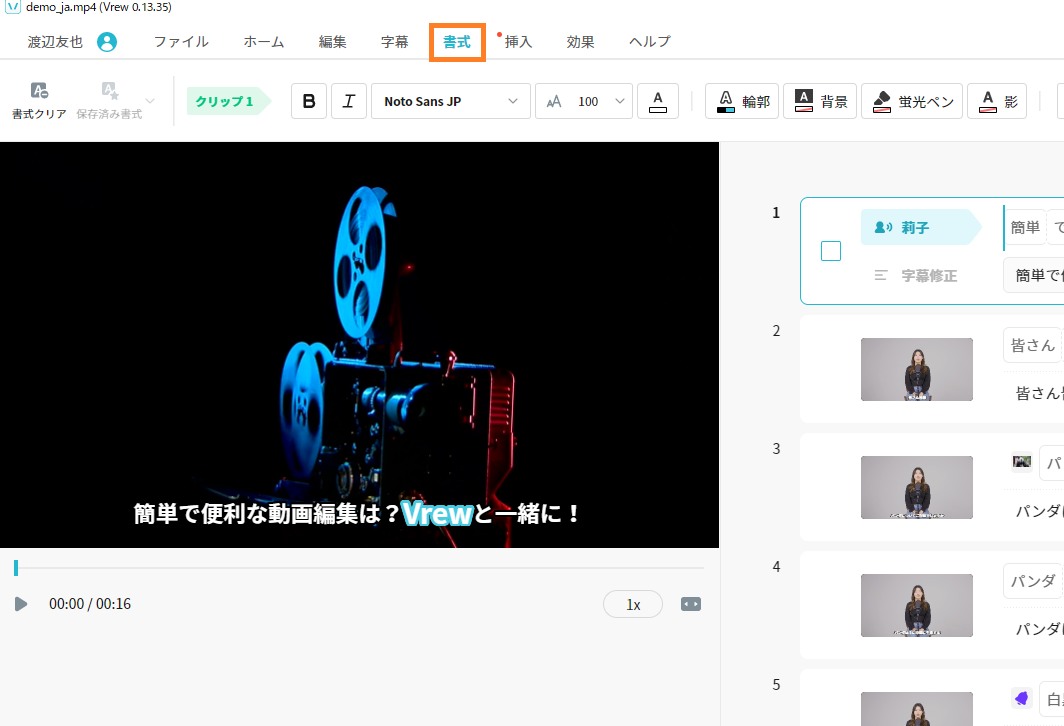Viewport: 1064px width, 726px height.
Task: Click the clip 1 subtitle text field
Action: point(1033,275)
